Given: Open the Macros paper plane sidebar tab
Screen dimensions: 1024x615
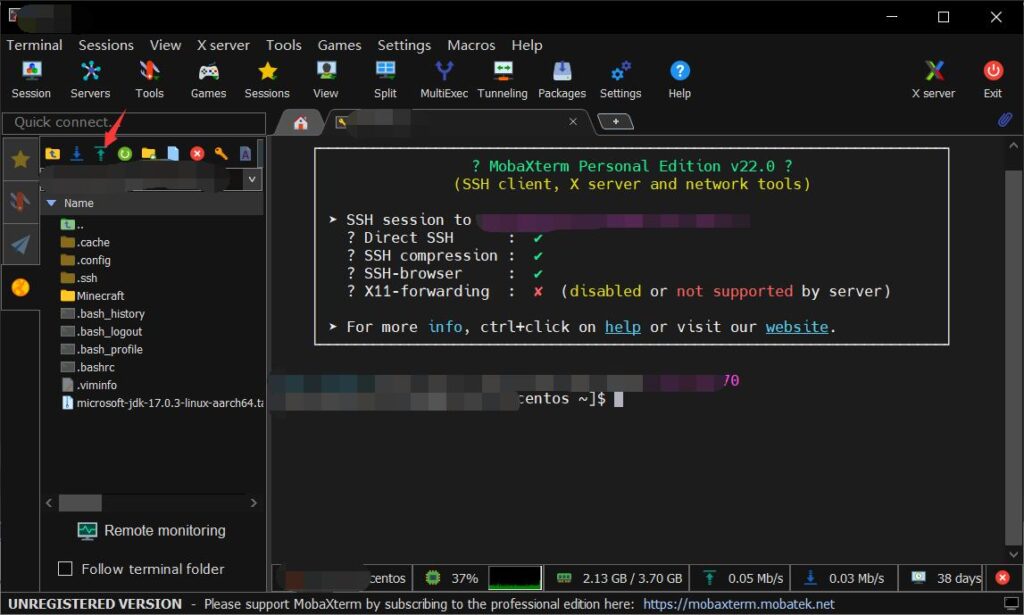Looking at the screenshot, I should click(x=20, y=245).
